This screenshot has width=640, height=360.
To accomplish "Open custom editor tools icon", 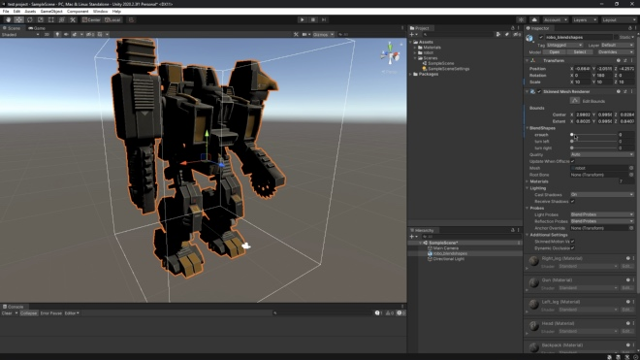I will (73, 20).
